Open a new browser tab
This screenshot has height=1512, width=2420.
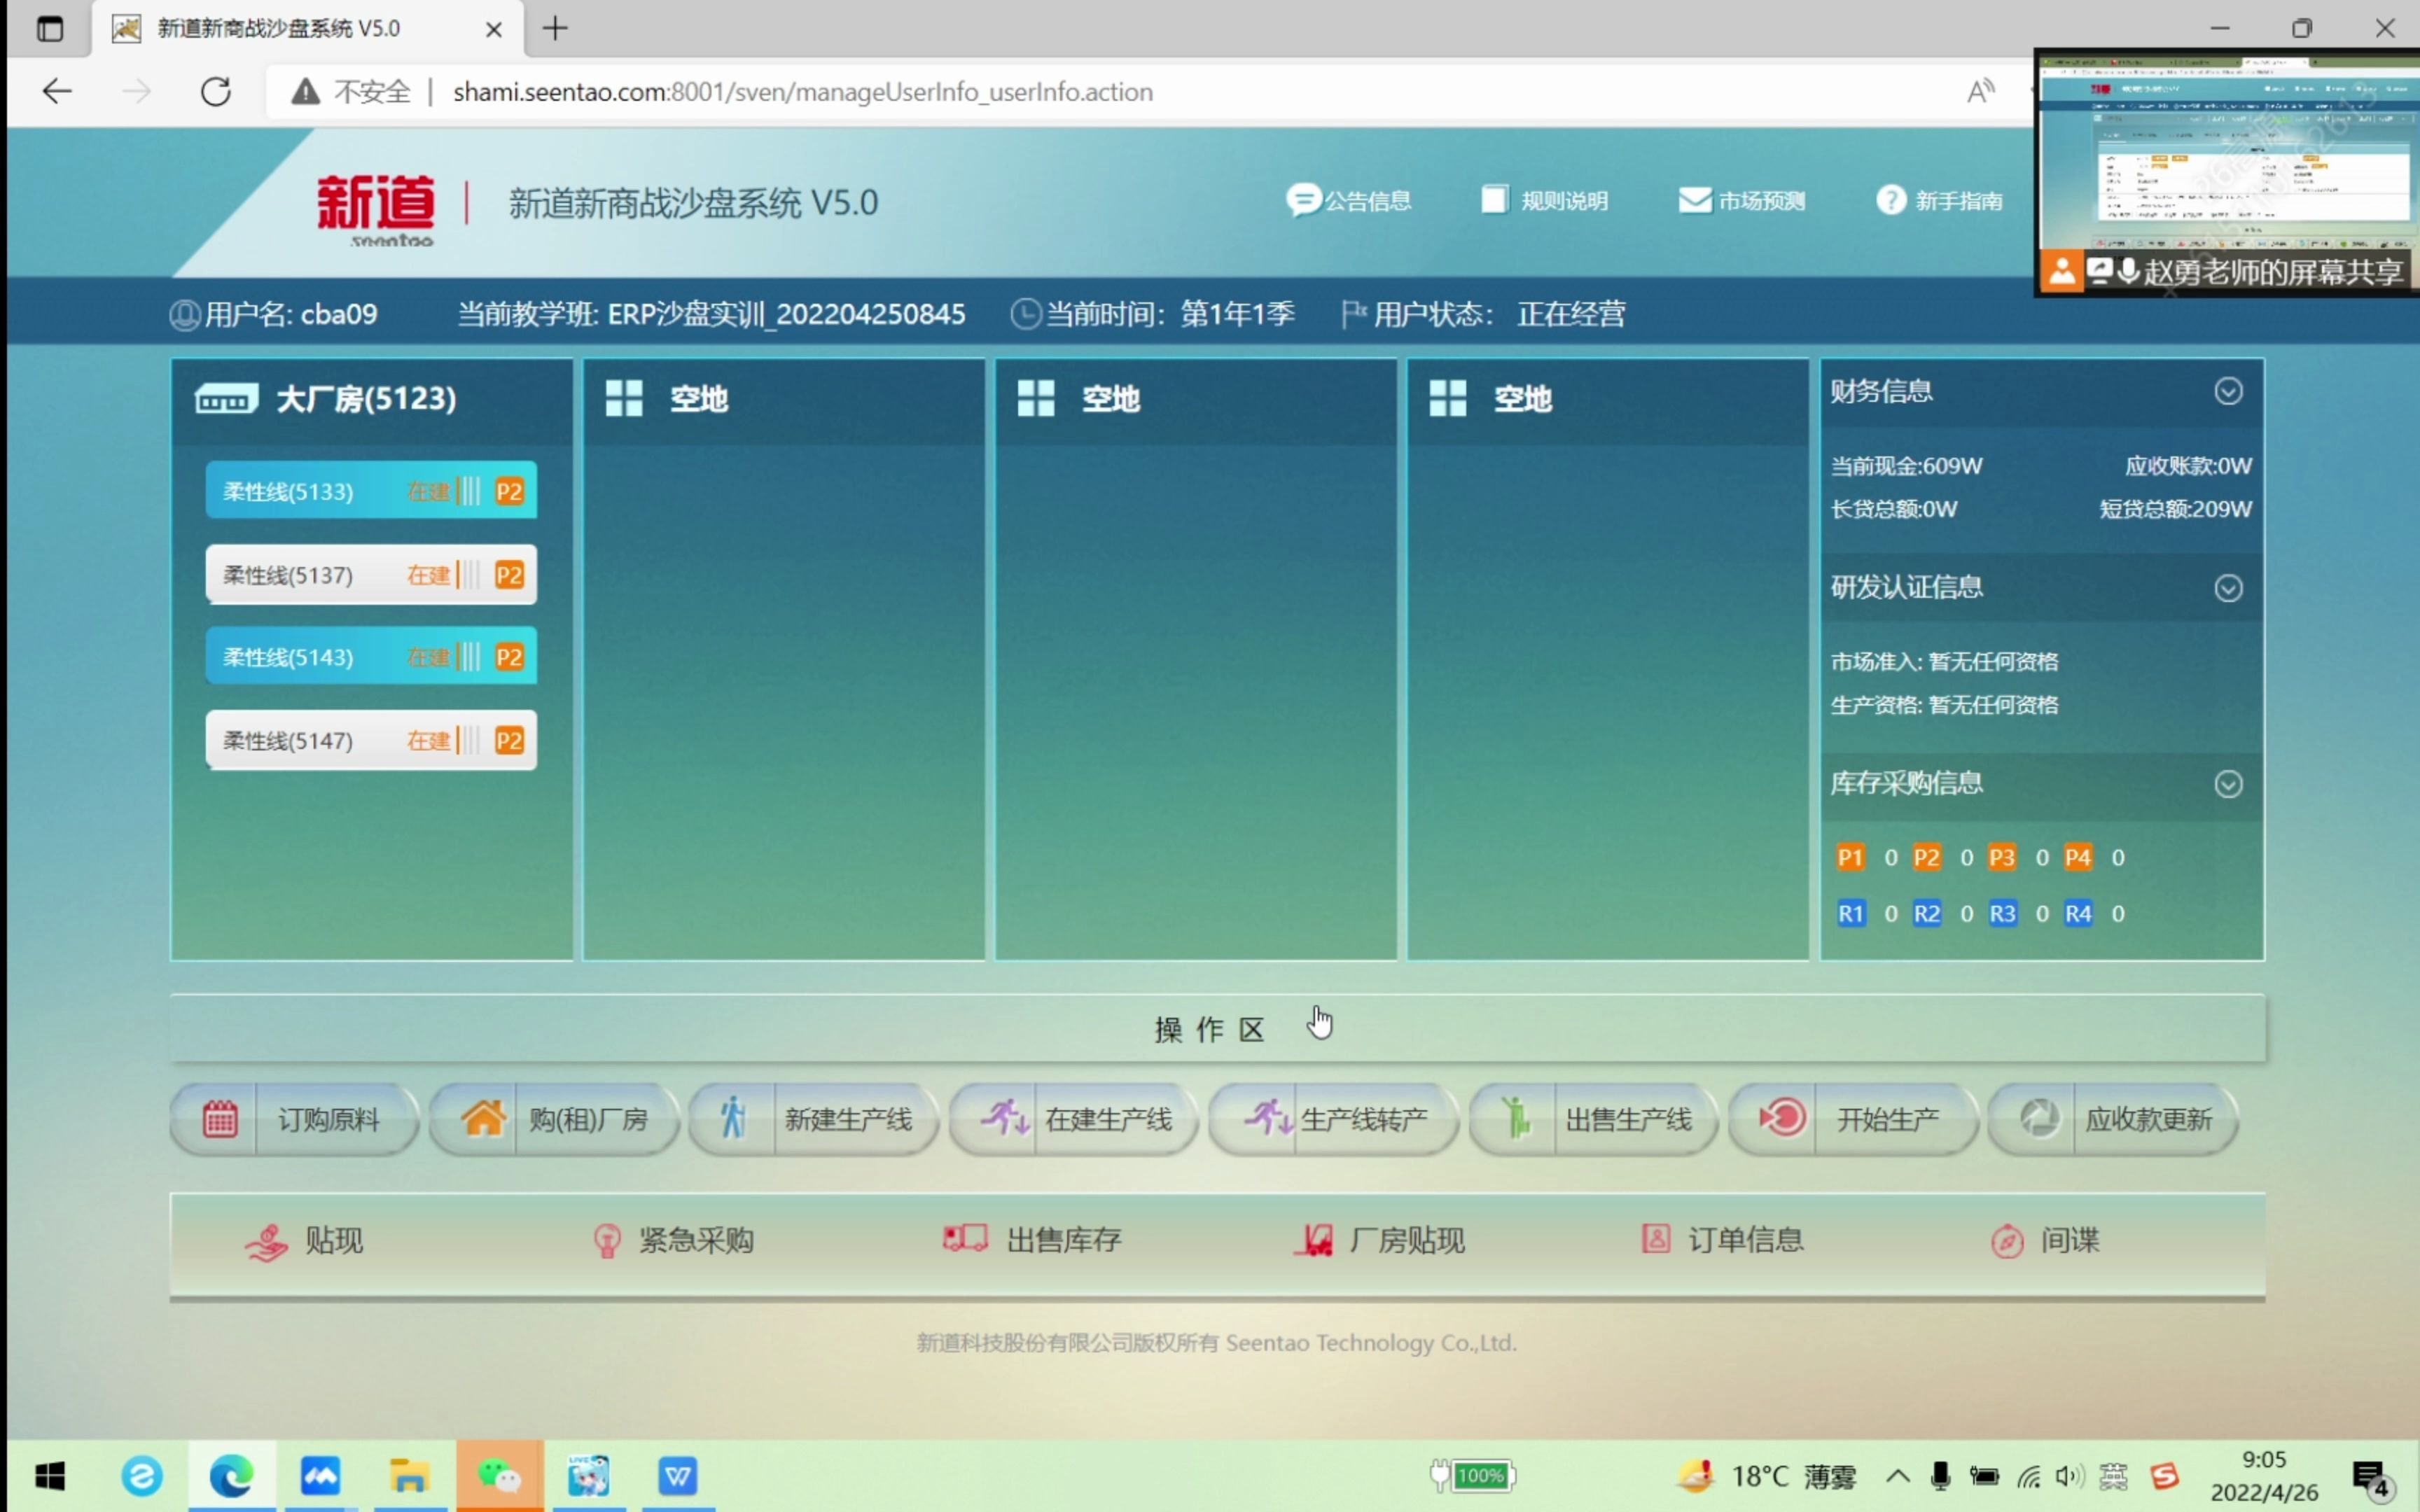(555, 28)
